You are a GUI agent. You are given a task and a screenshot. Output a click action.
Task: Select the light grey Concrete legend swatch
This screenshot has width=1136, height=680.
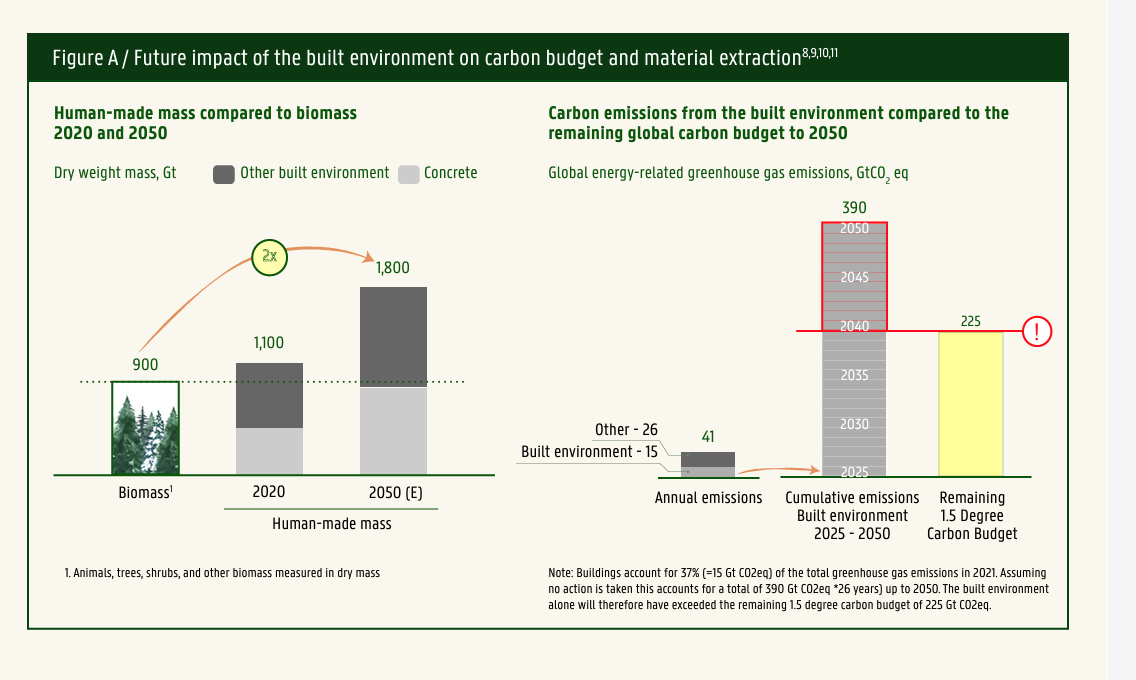click(x=409, y=175)
